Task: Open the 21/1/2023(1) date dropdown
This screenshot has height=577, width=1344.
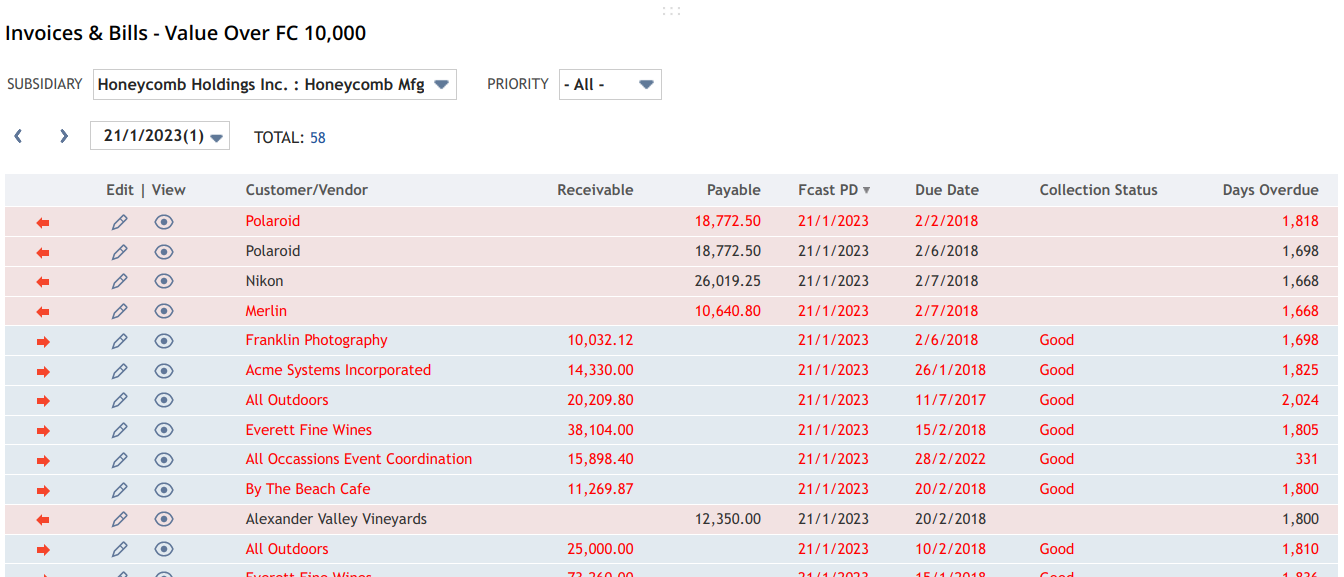Action: coord(160,136)
